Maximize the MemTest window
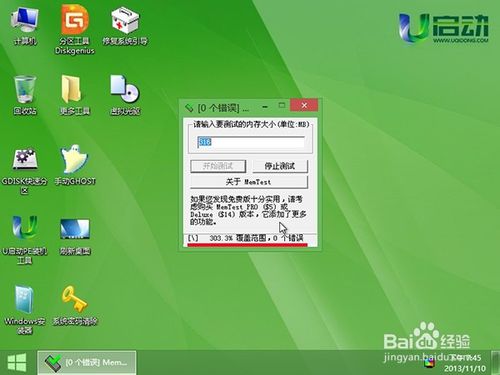This screenshot has width=500, height=375. click(282, 105)
